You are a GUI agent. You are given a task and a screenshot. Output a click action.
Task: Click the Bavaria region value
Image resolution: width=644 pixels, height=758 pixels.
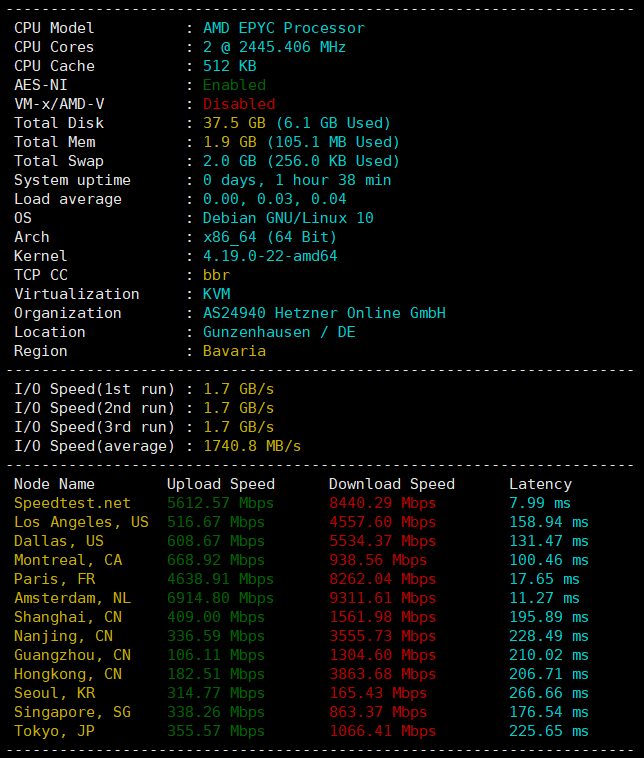(x=234, y=351)
